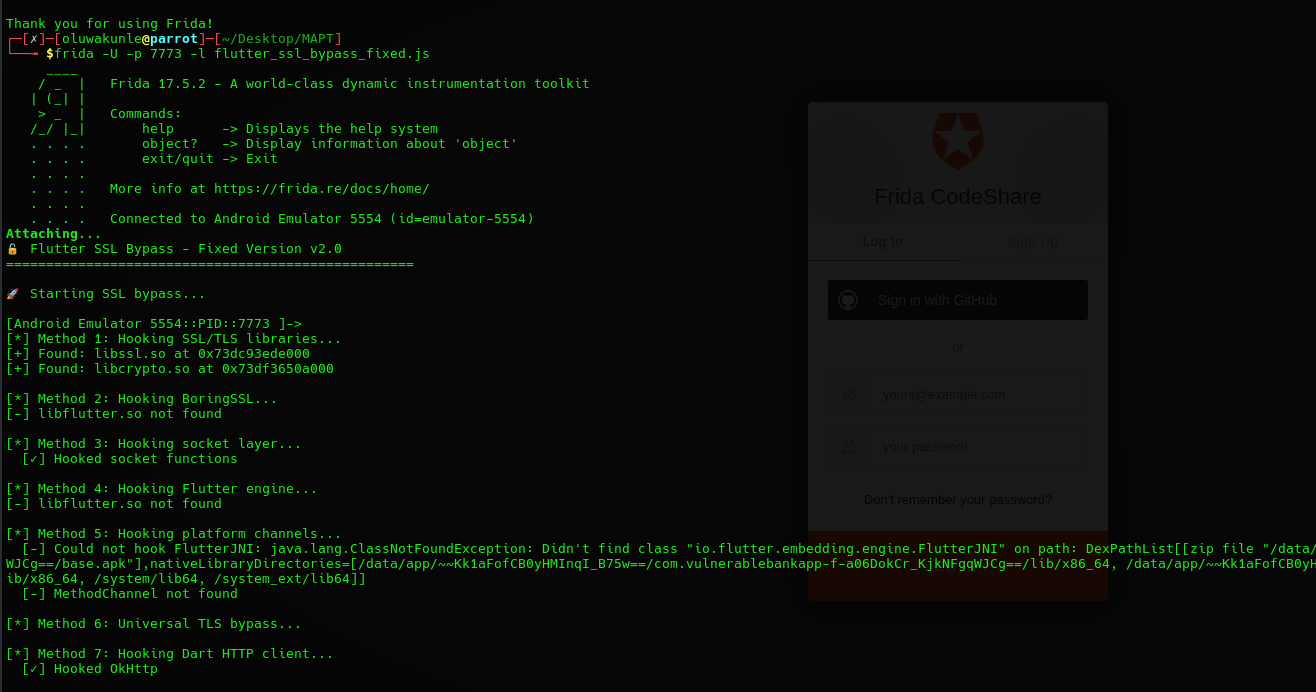
Task: Click the Hooked OkHttp line
Action: pos(90,669)
